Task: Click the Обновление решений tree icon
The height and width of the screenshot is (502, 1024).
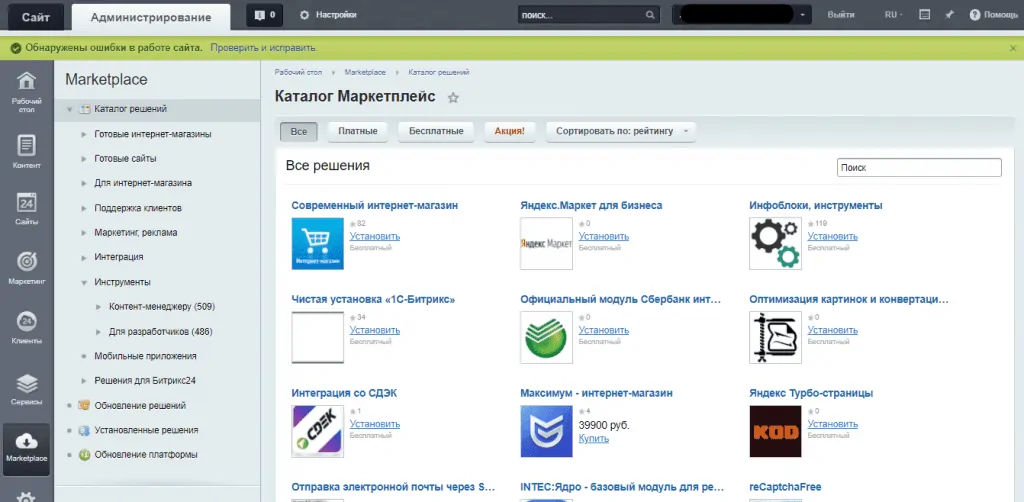Action: 84,405
